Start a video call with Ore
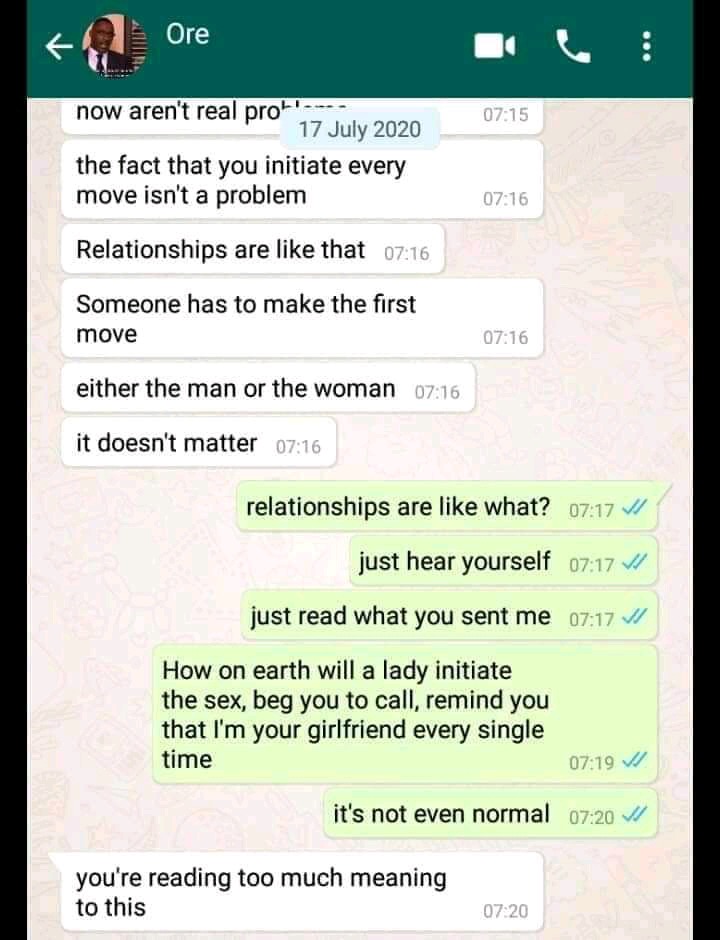The height and width of the screenshot is (940, 720). [495, 47]
